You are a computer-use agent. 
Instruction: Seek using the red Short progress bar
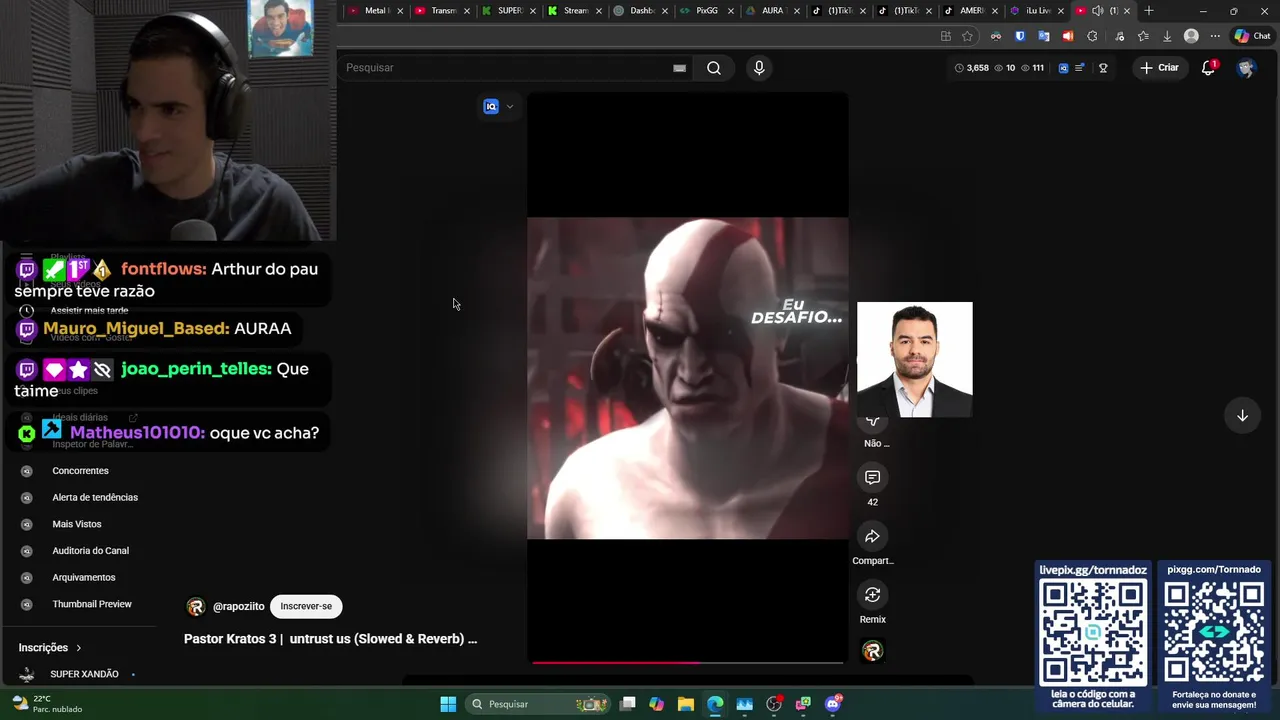(x=688, y=662)
